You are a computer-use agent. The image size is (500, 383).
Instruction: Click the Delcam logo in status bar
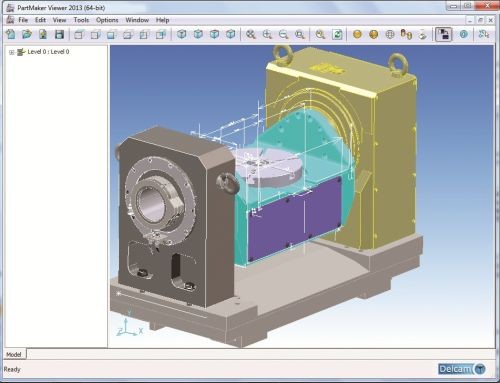[462, 369]
